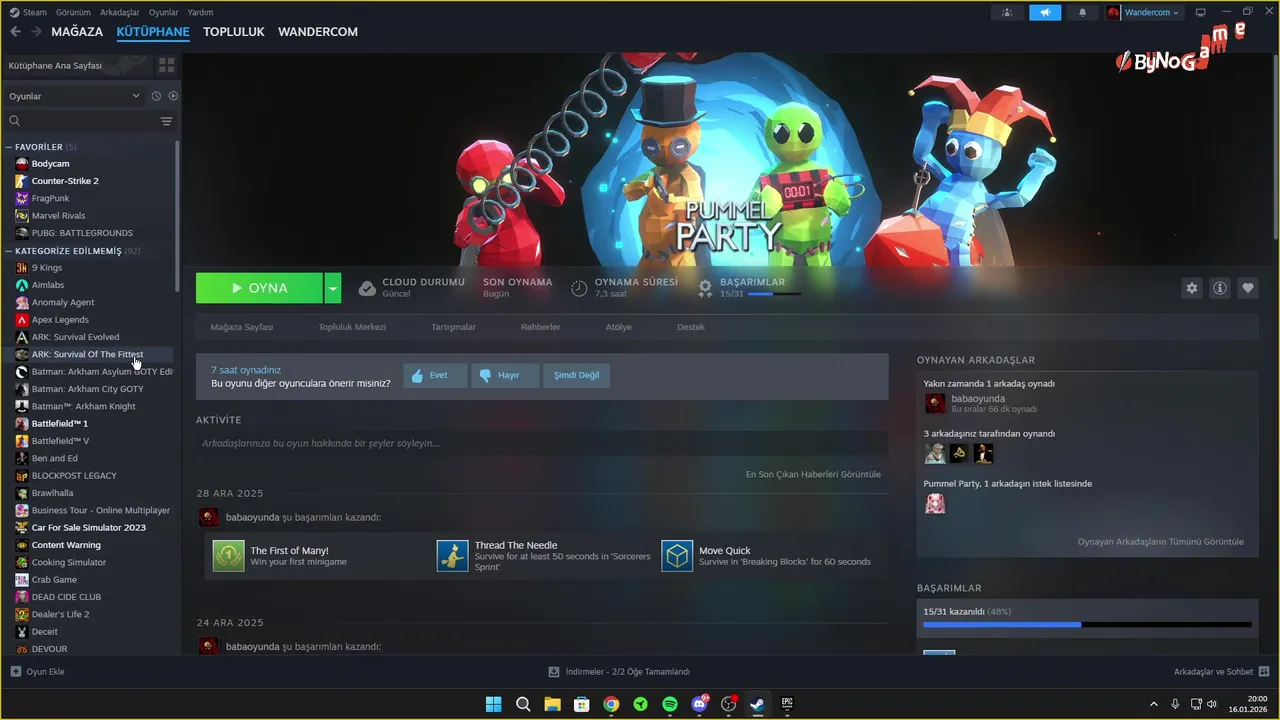Screen dimensions: 1280x720
Task: Open the Rehberler tab
Action: click(540, 327)
